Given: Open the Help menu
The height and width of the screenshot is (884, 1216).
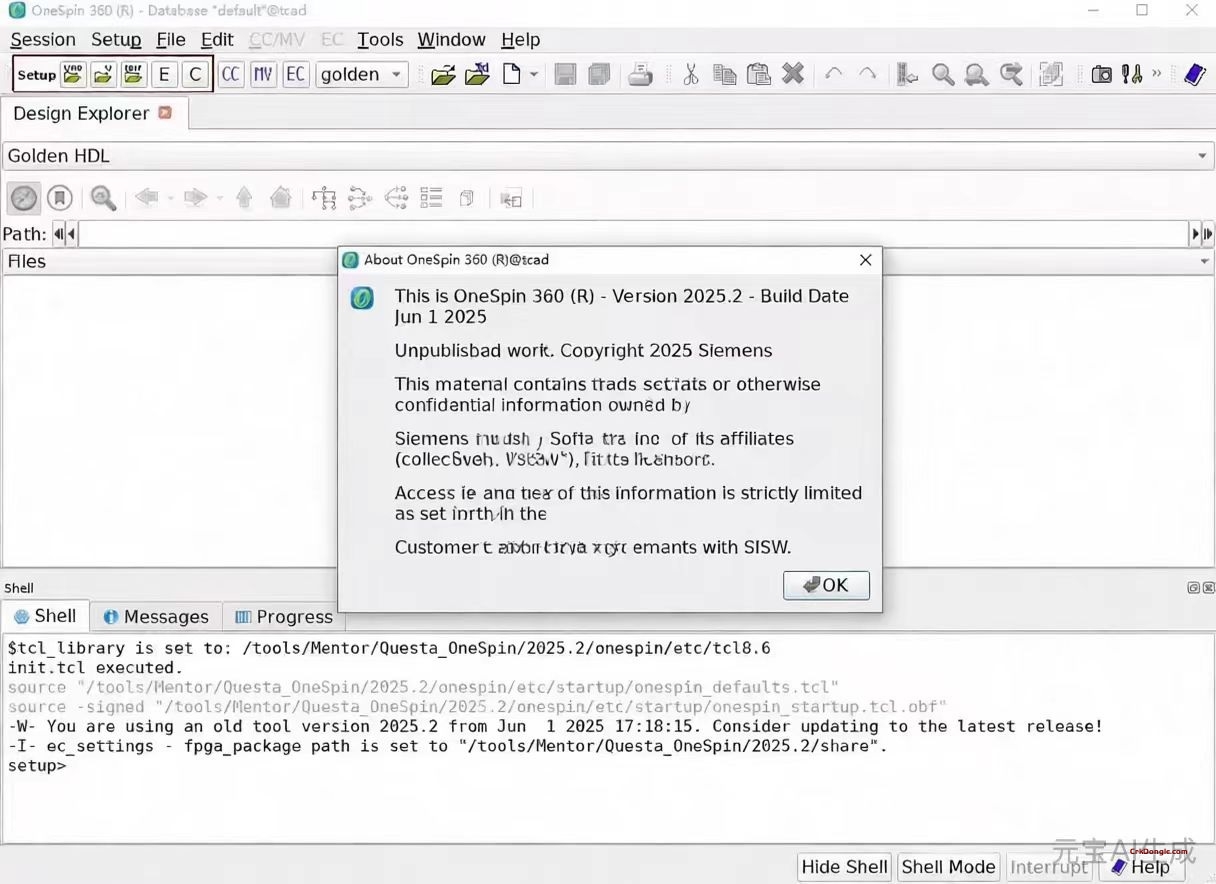Looking at the screenshot, I should pyautogui.click(x=520, y=39).
